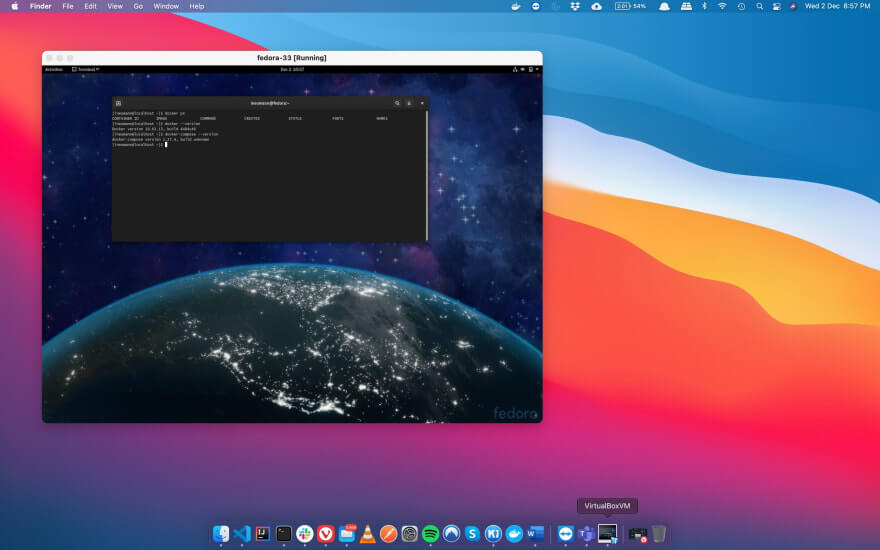Viewport: 880px width, 550px height.
Task: Launch Spotify from the dock
Action: [431, 534]
